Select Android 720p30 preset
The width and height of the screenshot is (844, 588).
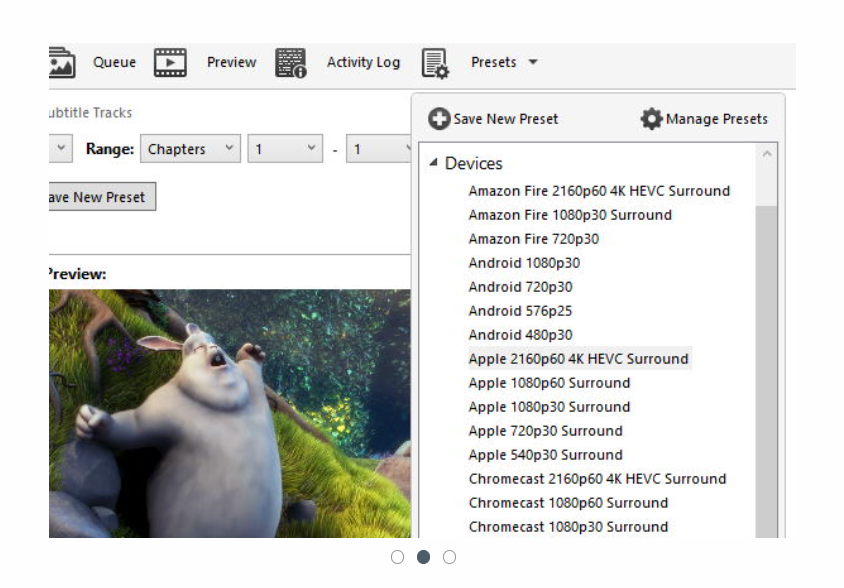pos(521,287)
